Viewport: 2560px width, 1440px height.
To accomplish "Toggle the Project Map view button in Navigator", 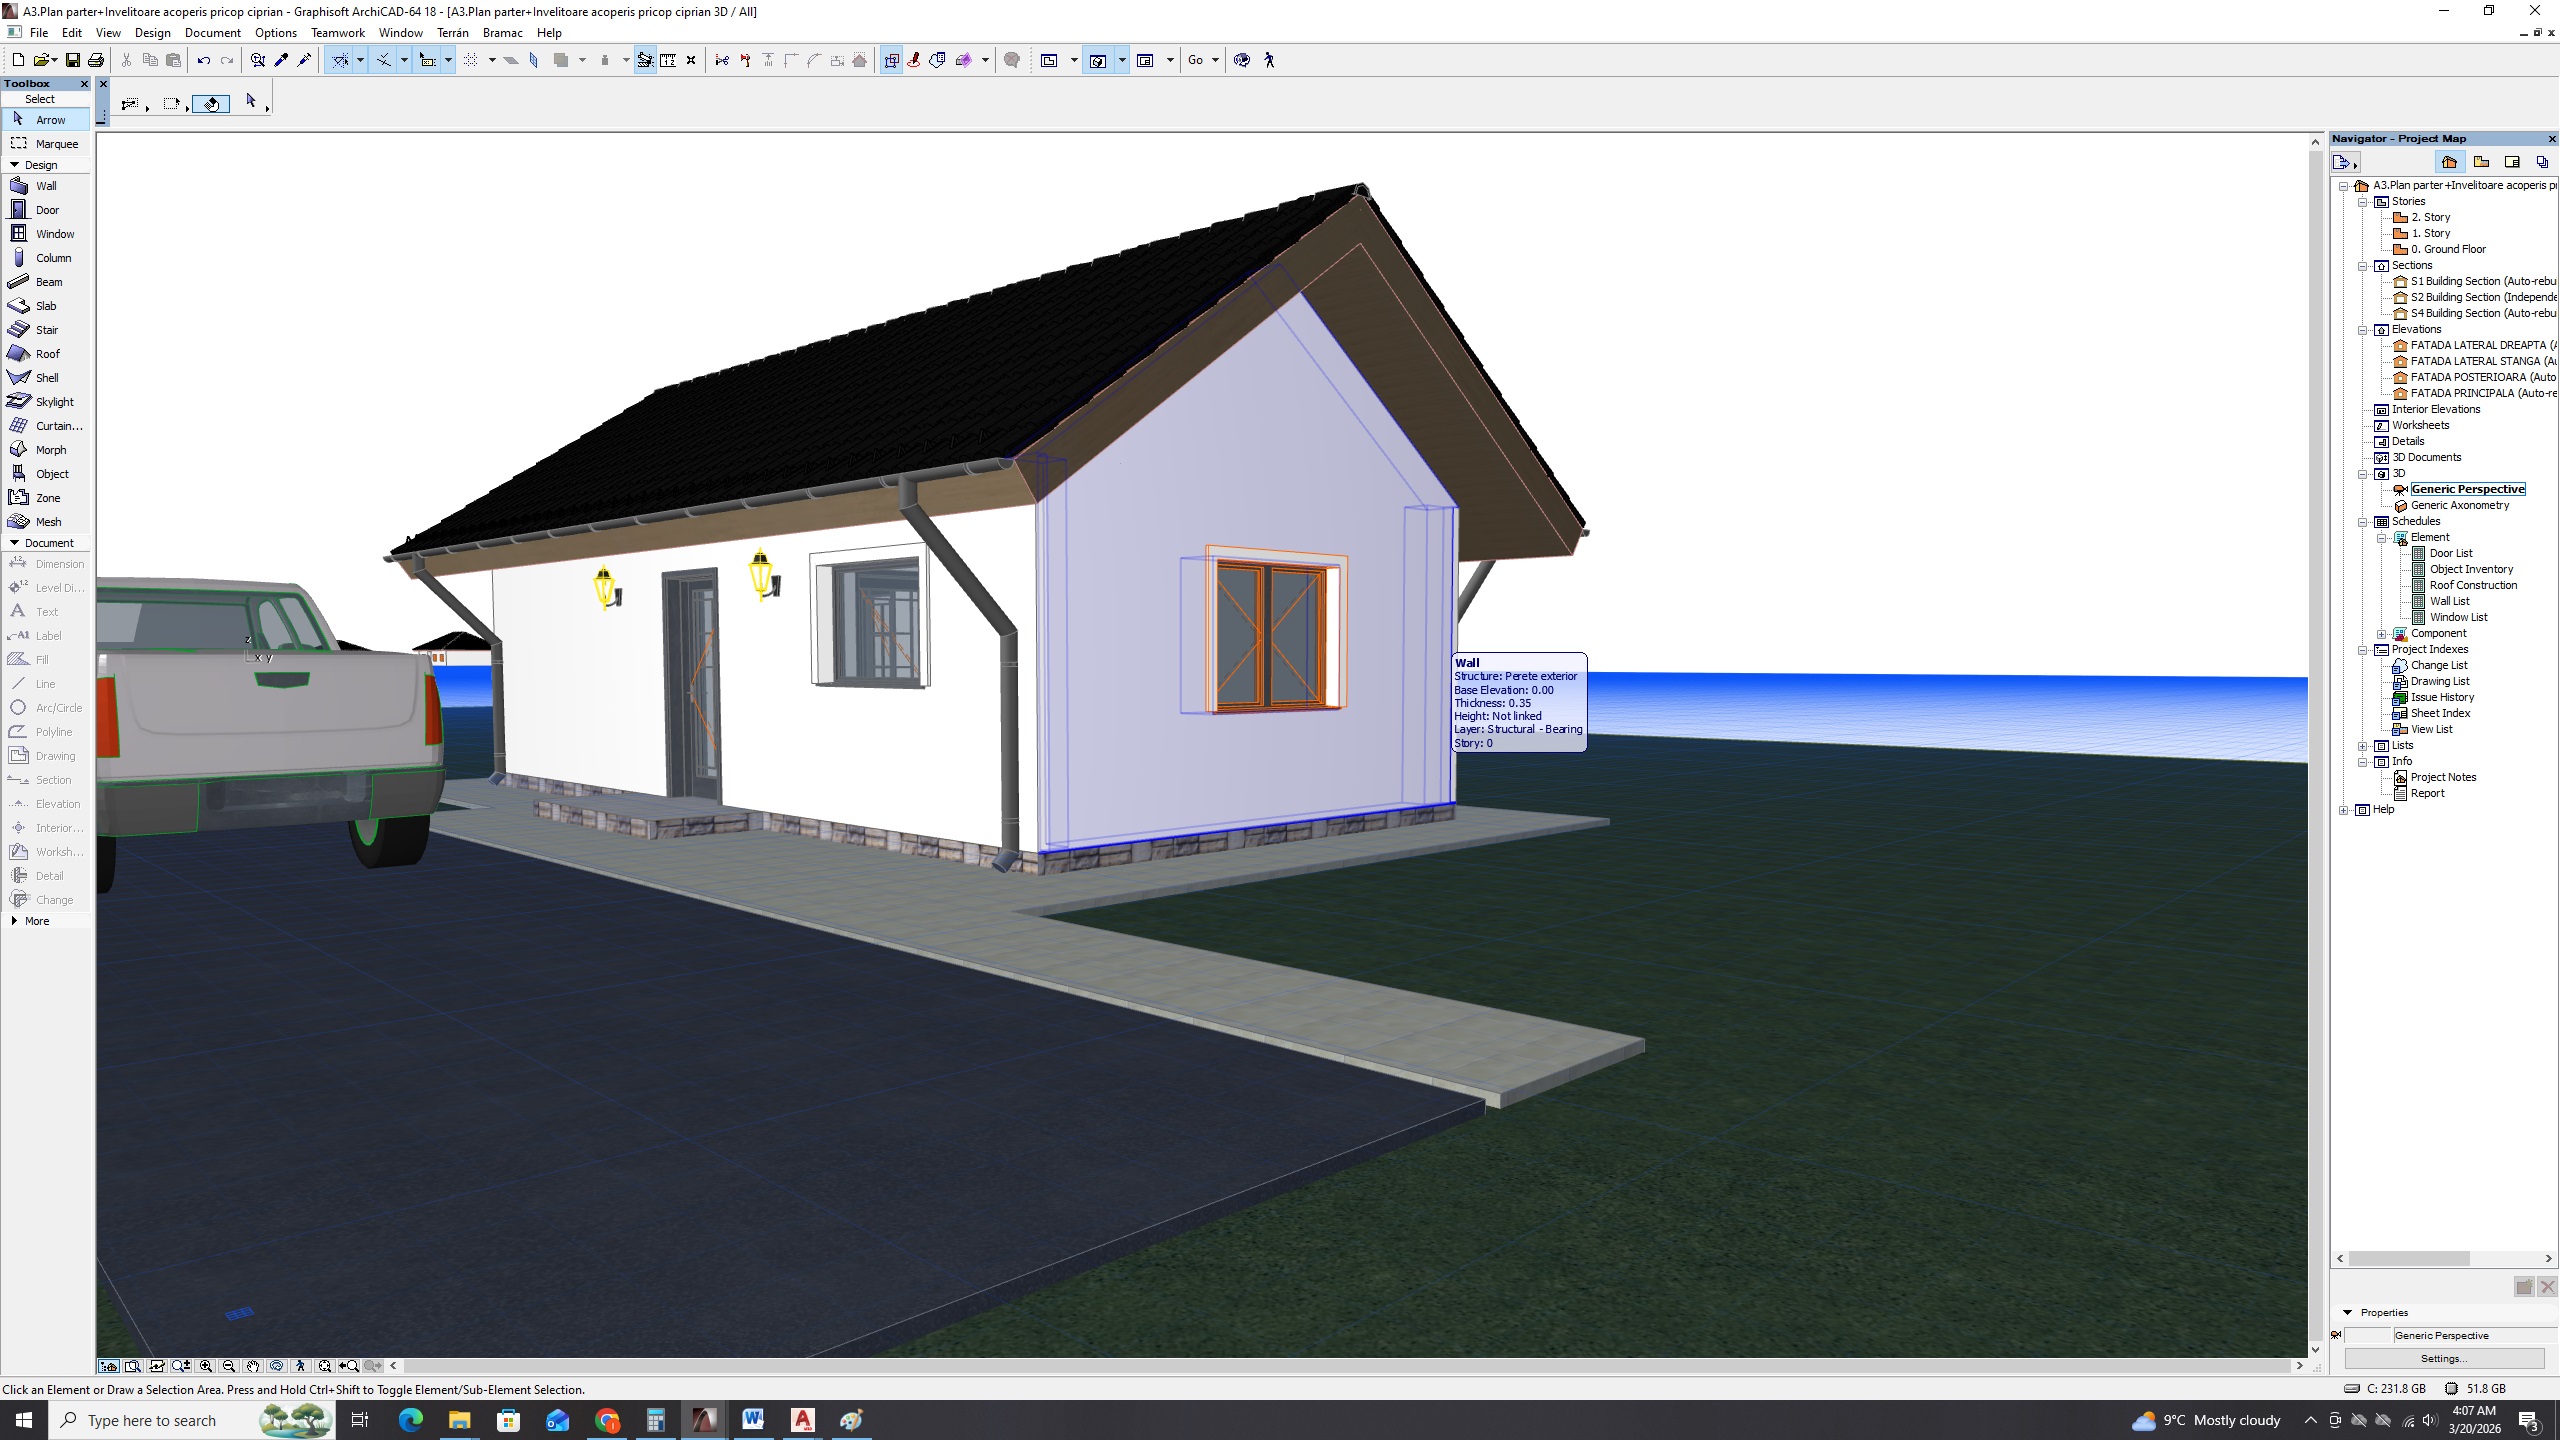I will tap(2449, 162).
